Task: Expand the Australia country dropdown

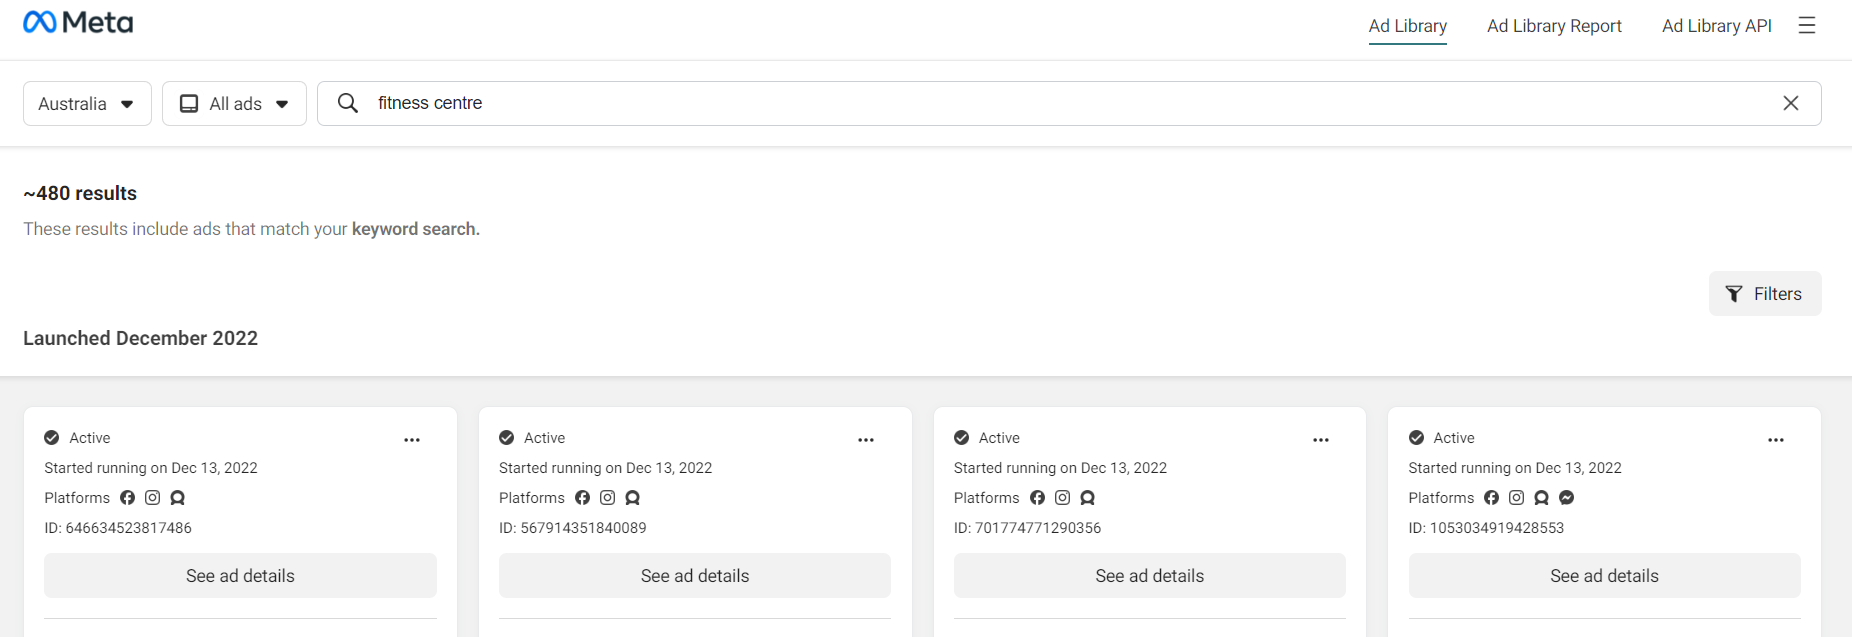Action: (x=87, y=104)
